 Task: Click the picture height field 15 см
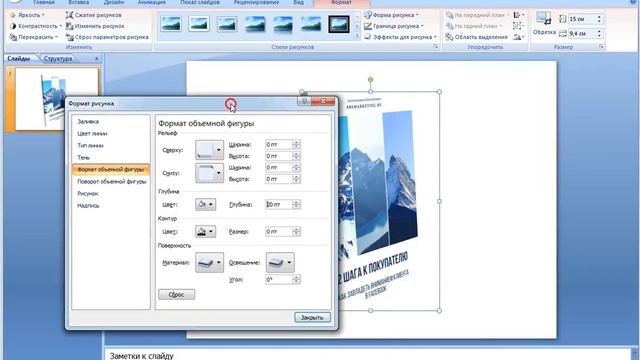(582, 19)
